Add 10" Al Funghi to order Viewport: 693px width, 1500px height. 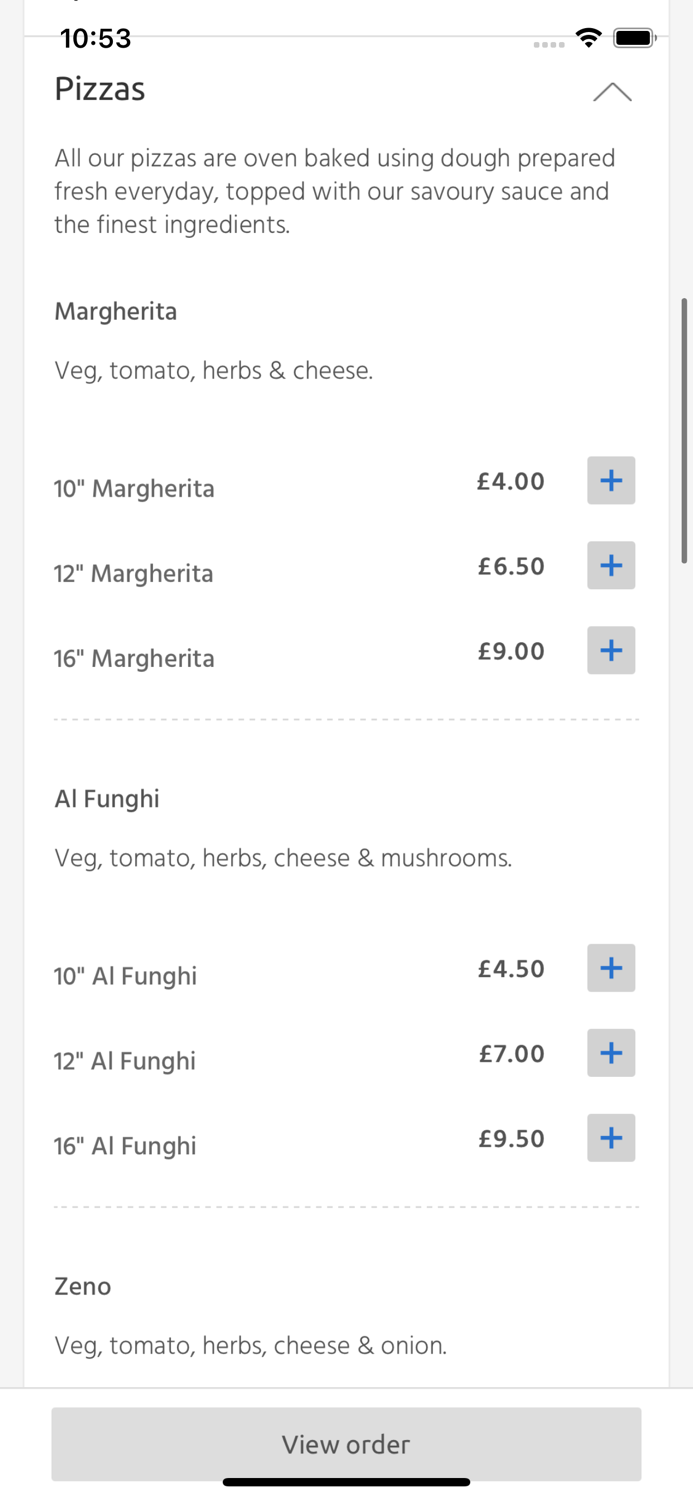coord(610,968)
